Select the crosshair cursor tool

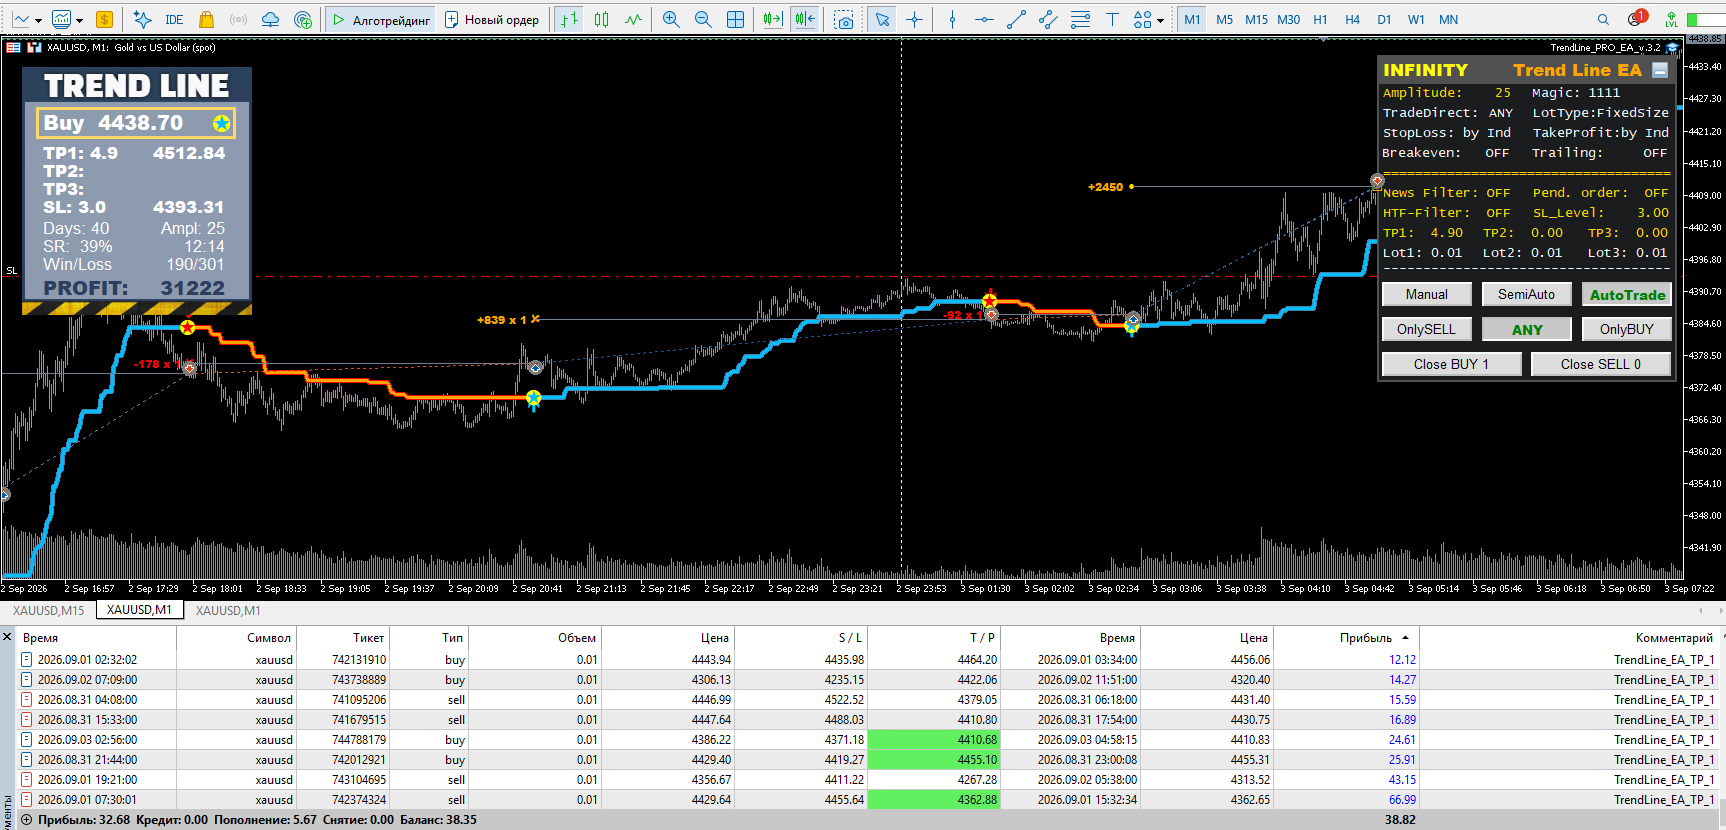tap(914, 19)
